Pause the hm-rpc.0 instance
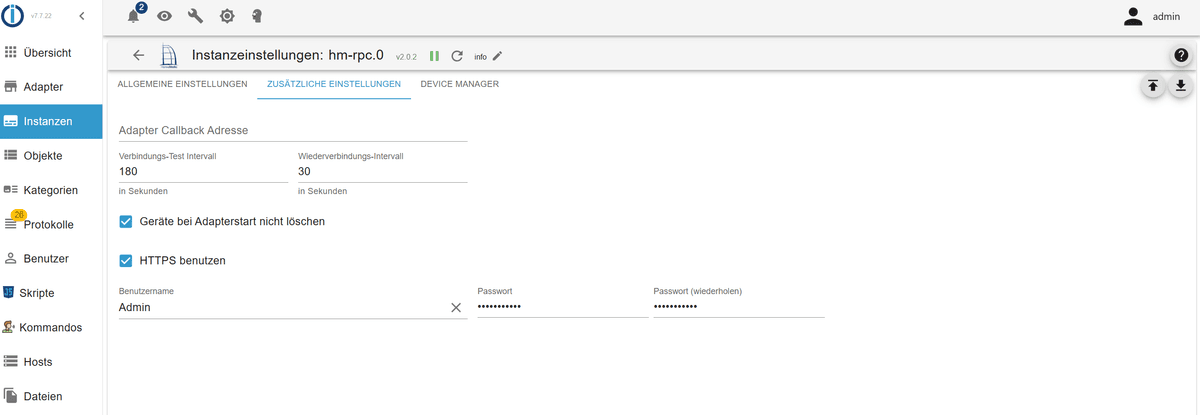Viewport: 1200px width, 415px height. pos(435,56)
